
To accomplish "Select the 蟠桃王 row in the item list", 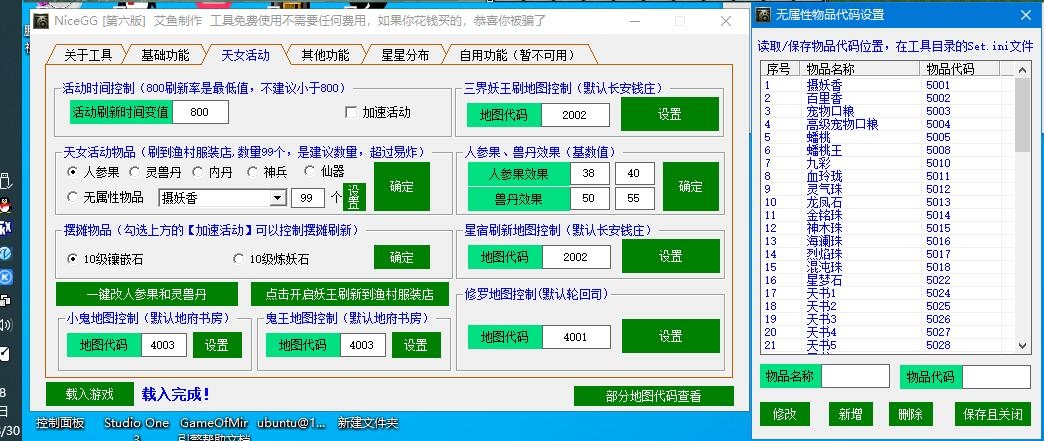I will point(825,150).
